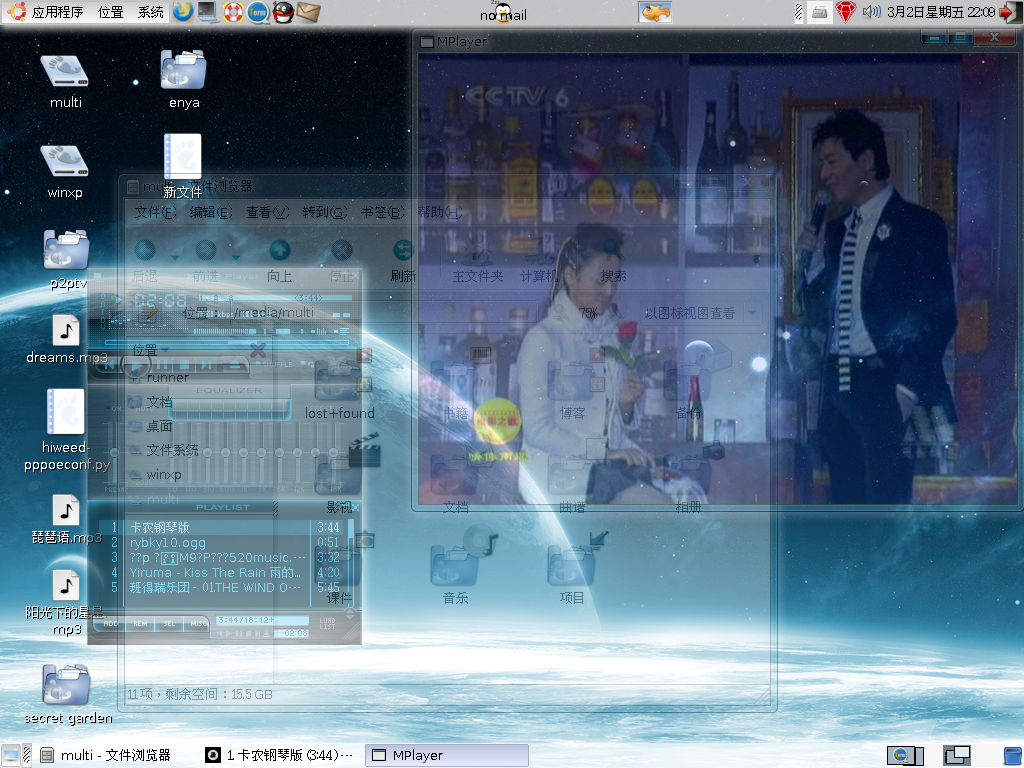Launch Firefox from the top panel
This screenshot has height=768, width=1024.
(x=183, y=12)
